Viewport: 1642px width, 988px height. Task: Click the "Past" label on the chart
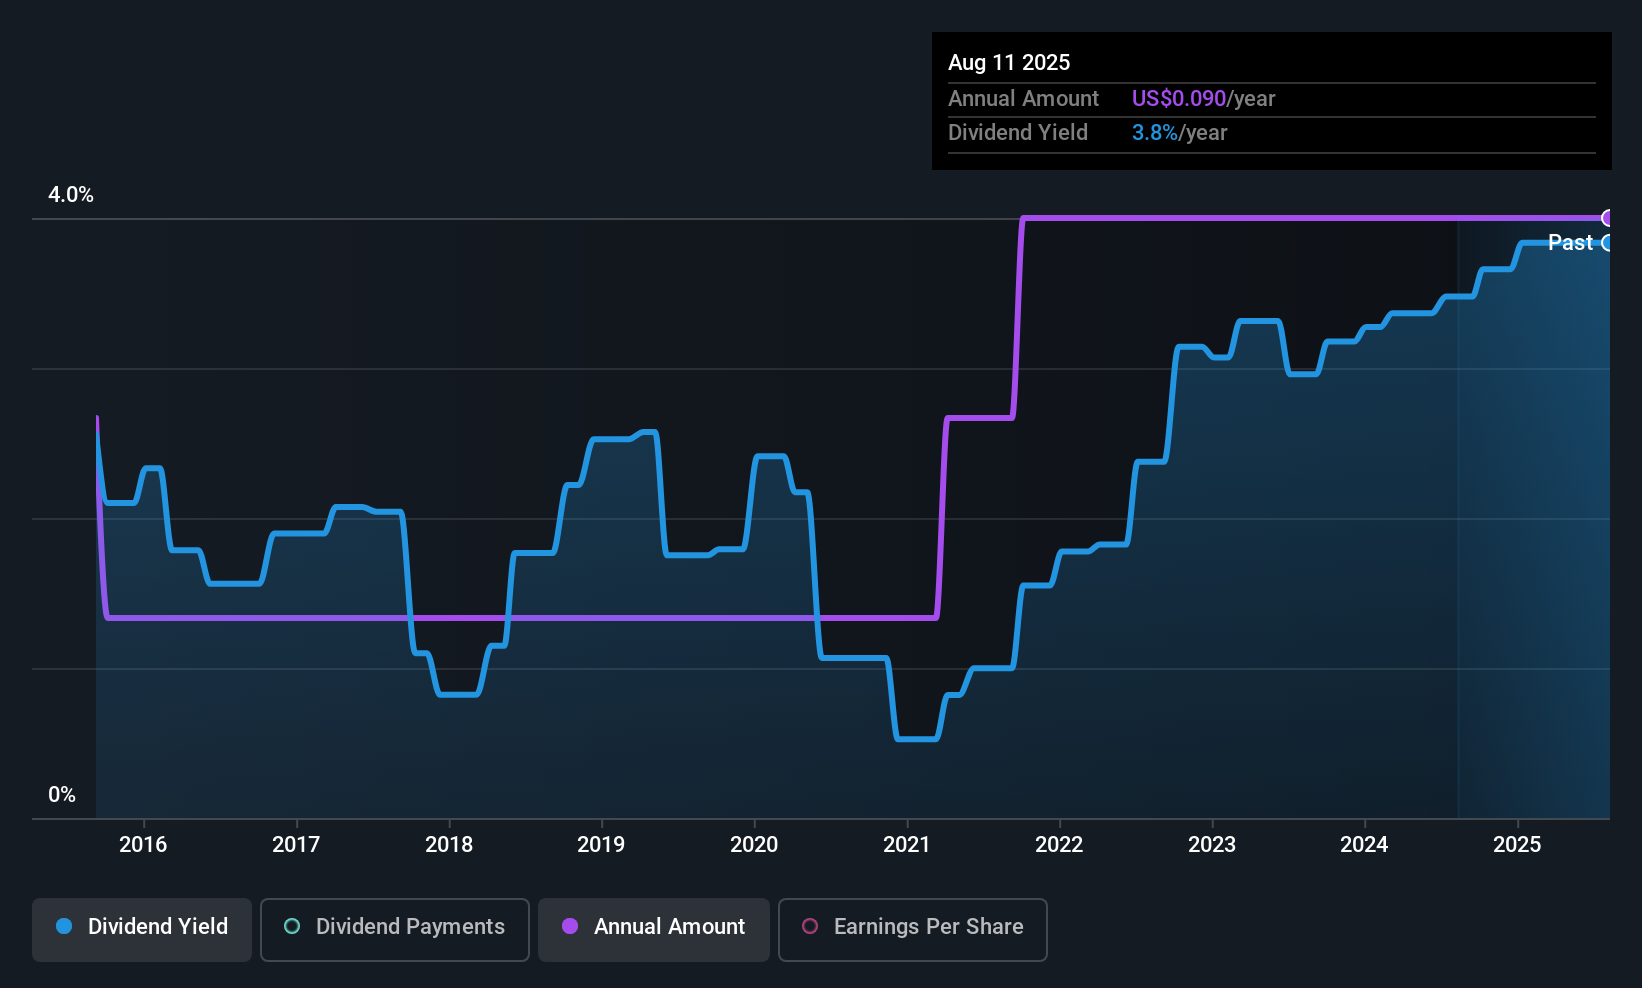(1570, 242)
